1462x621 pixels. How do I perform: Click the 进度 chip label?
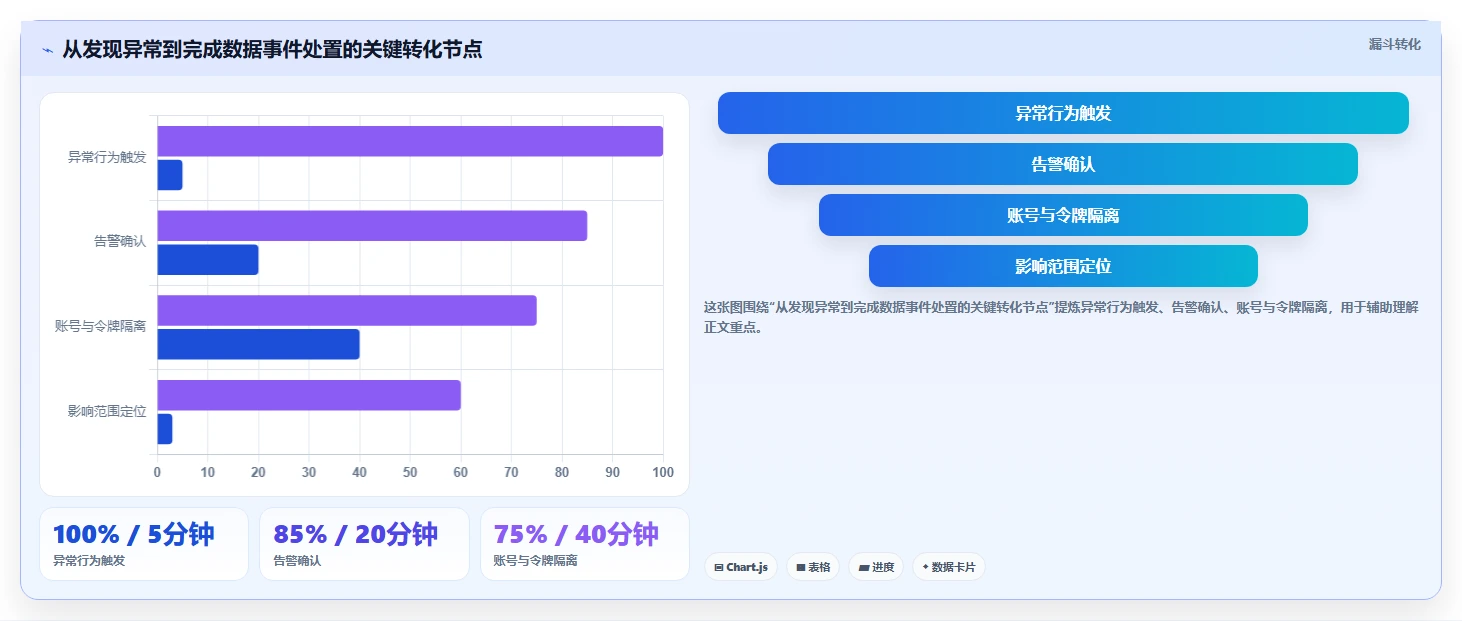883,568
